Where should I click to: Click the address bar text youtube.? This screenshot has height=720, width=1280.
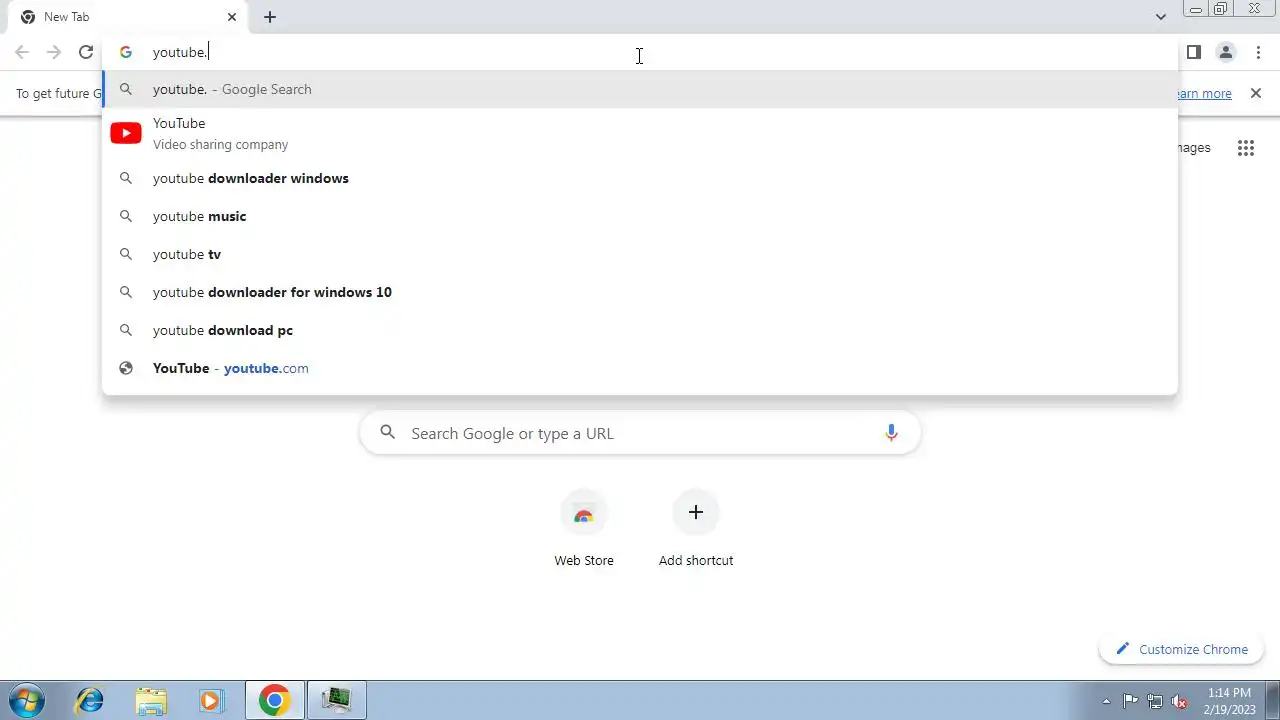point(180,52)
